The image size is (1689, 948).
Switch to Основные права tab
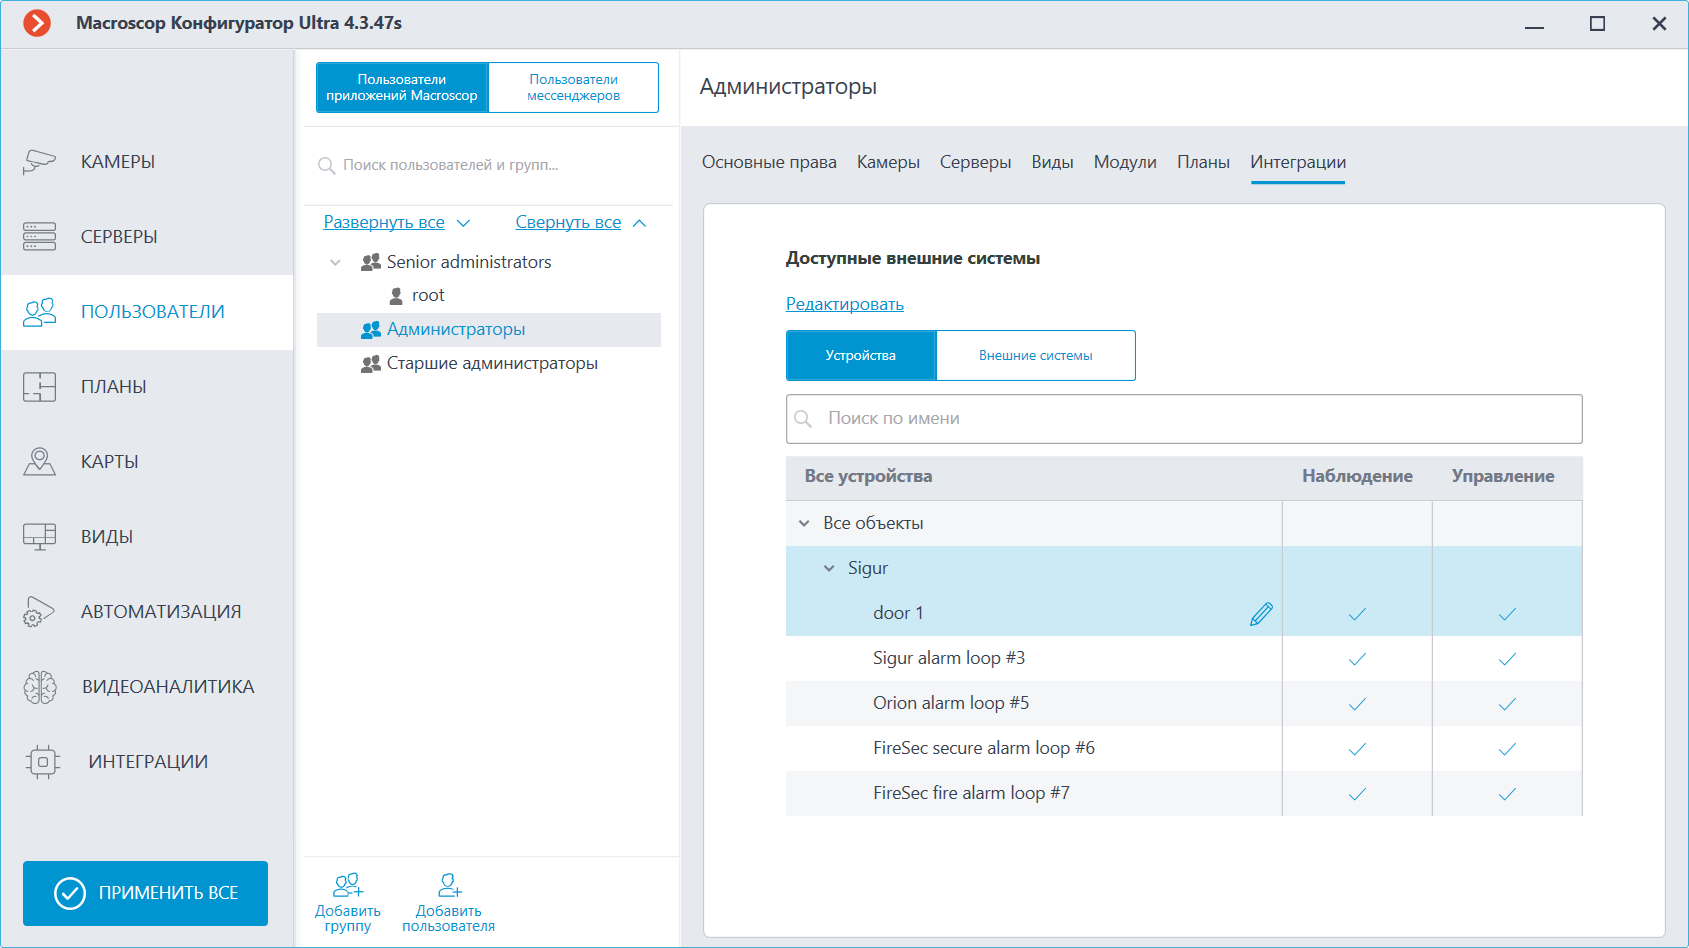click(x=769, y=162)
